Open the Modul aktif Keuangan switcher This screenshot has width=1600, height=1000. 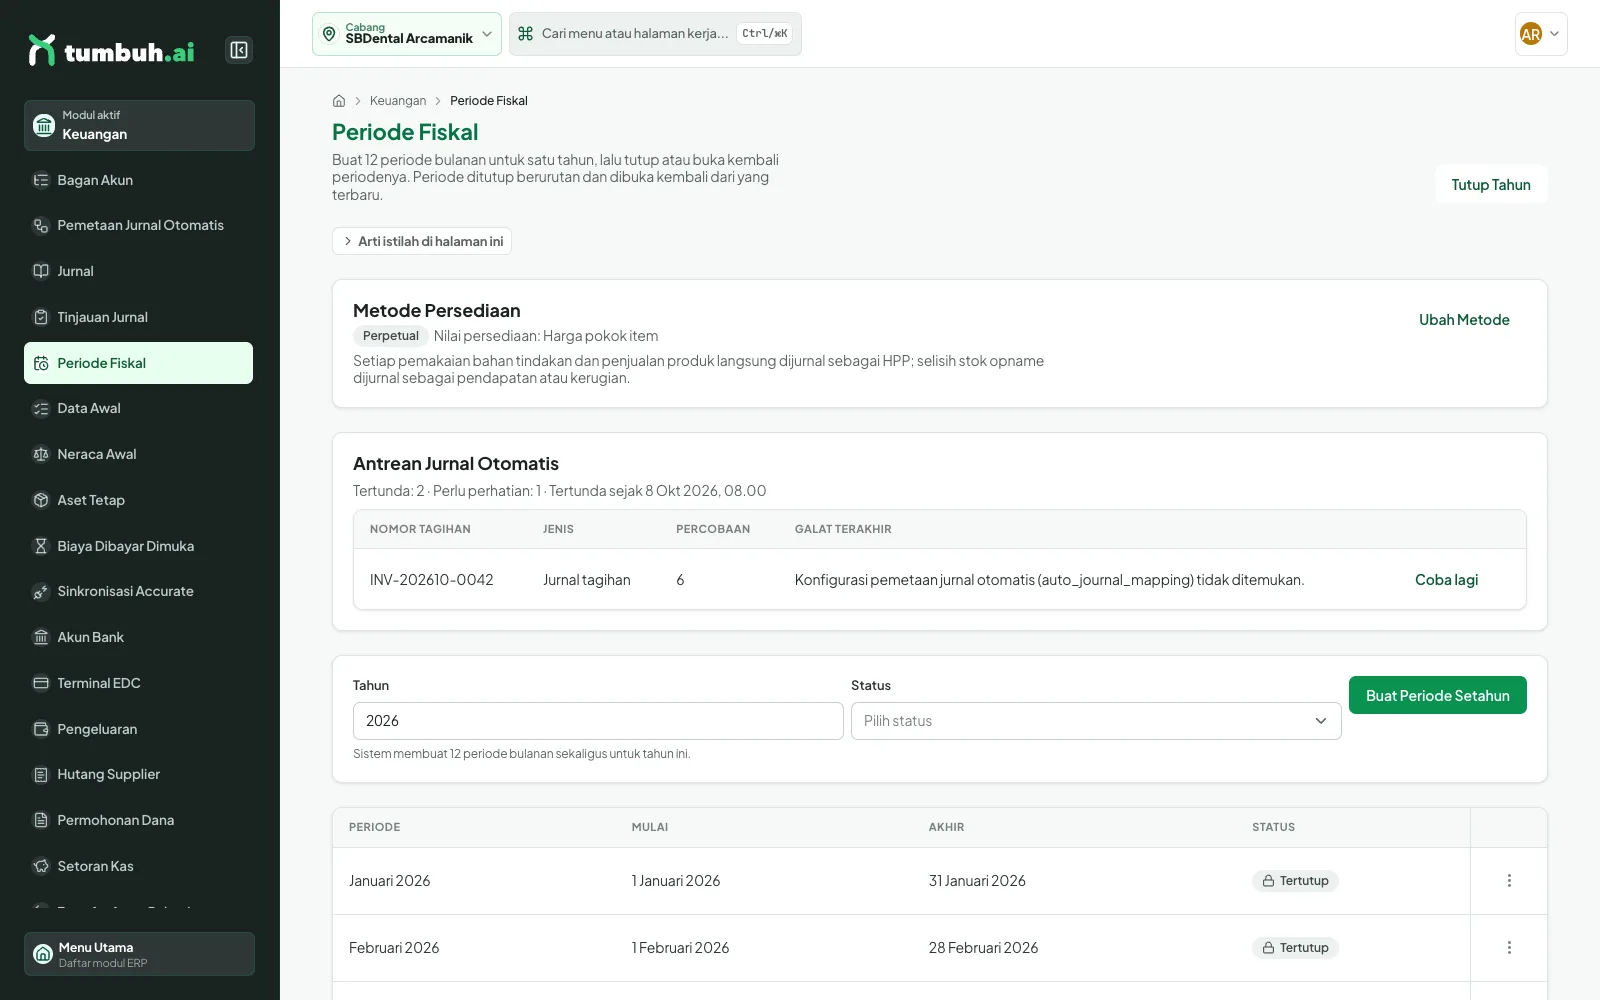tap(139, 125)
